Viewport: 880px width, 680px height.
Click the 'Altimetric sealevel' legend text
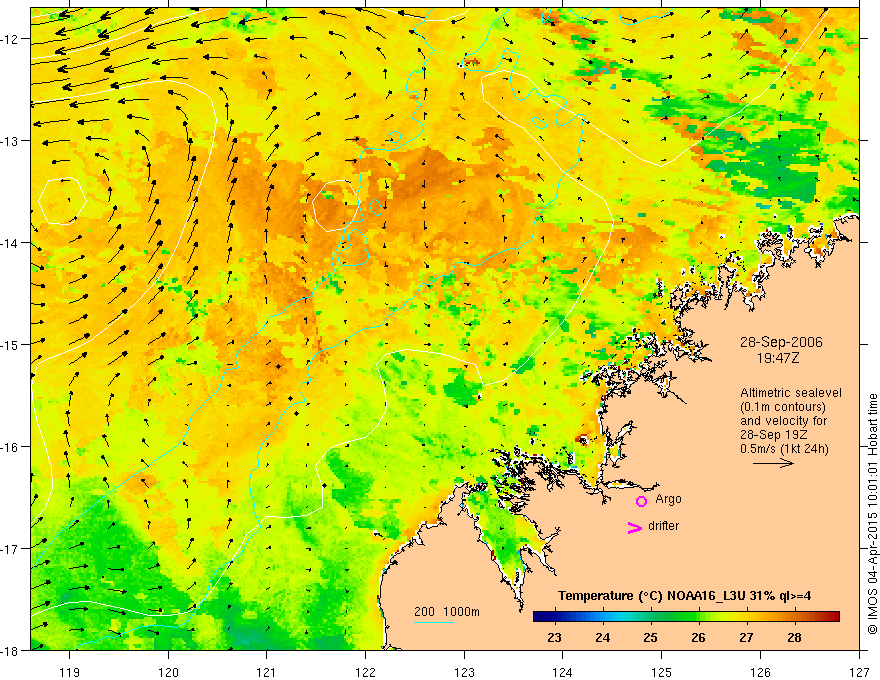(x=791, y=393)
